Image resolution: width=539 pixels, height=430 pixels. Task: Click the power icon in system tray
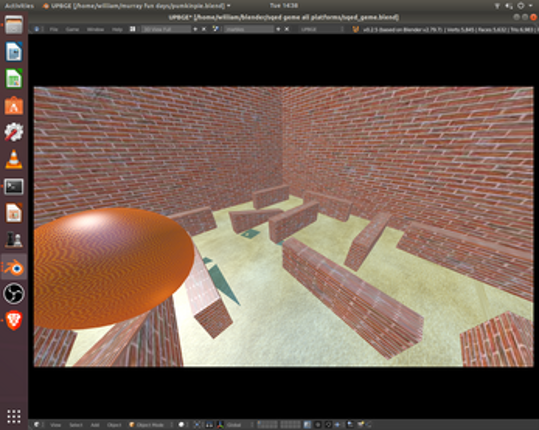[521, 5]
